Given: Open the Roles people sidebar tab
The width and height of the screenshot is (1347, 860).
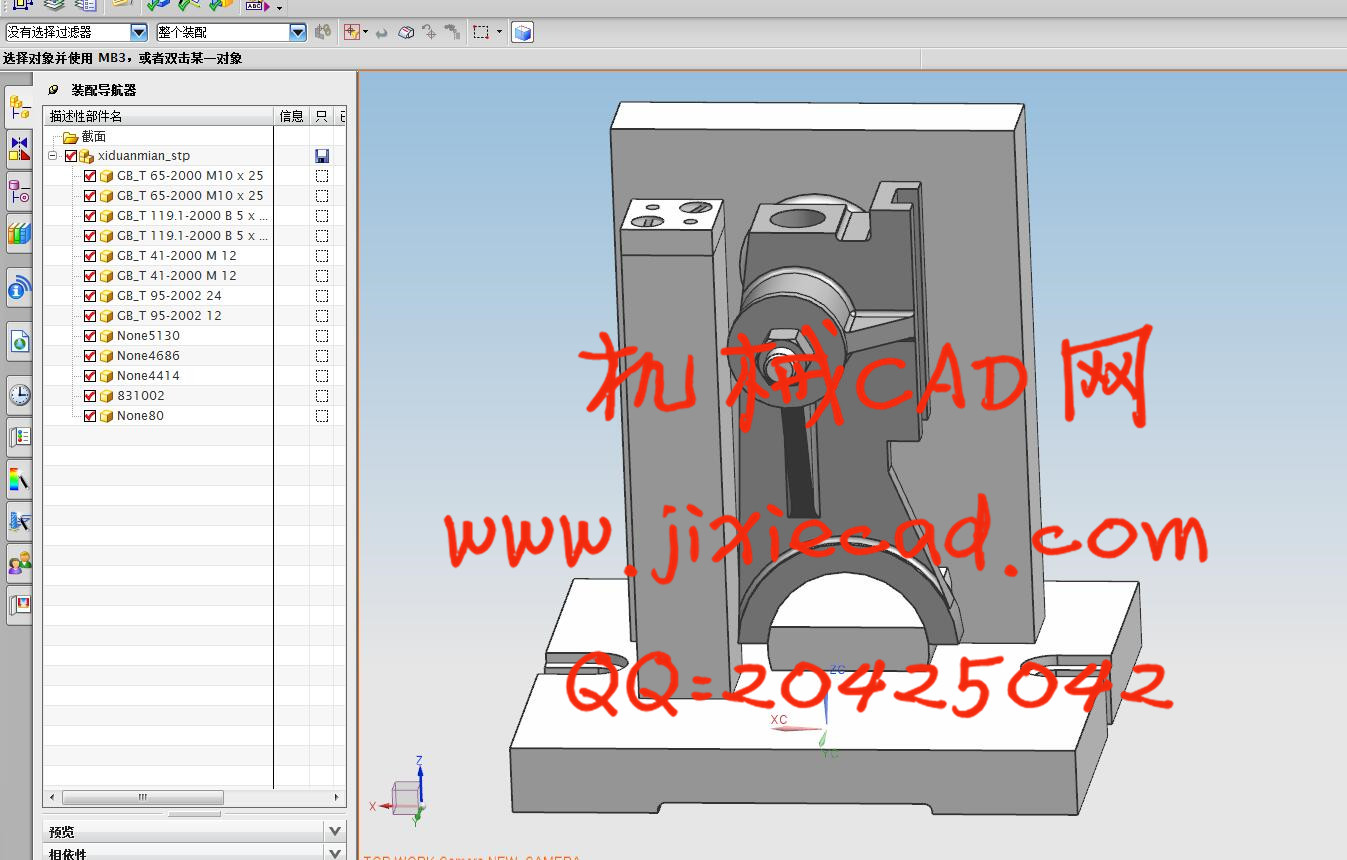Looking at the screenshot, I should (x=19, y=563).
